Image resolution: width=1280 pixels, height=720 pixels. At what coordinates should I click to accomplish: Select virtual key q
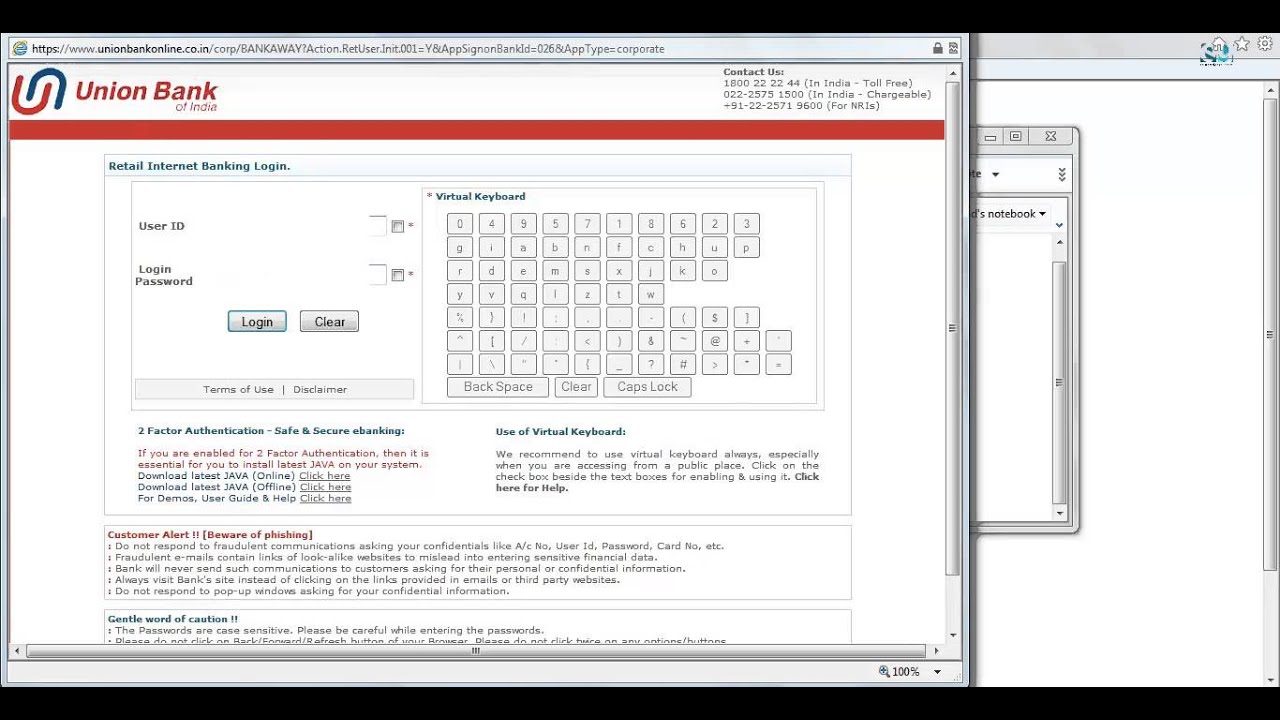tap(523, 295)
